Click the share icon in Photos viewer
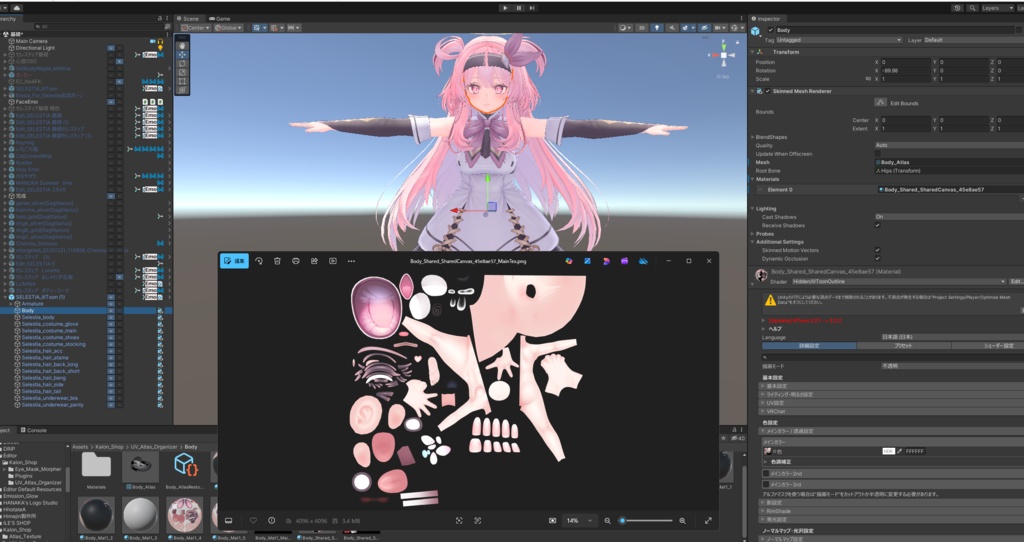Viewport: 1024px width, 542px height. click(x=314, y=261)
